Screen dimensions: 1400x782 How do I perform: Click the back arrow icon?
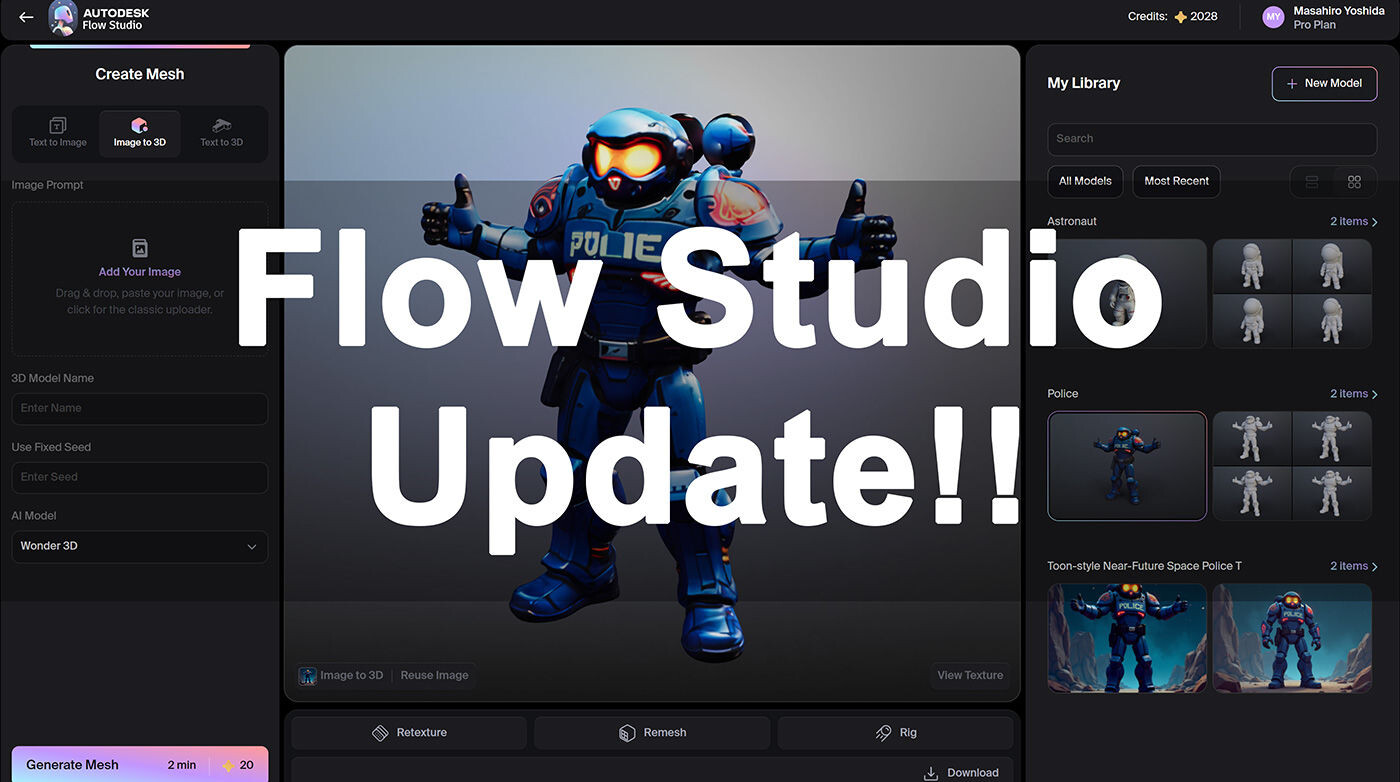coord(26,17)
